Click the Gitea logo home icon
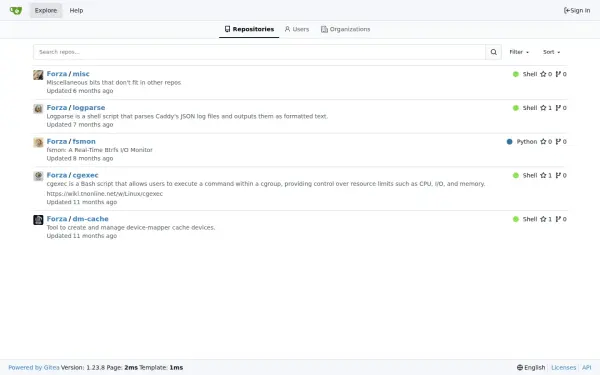The height and width of the screenshot is (375, 600). [16, 10]
